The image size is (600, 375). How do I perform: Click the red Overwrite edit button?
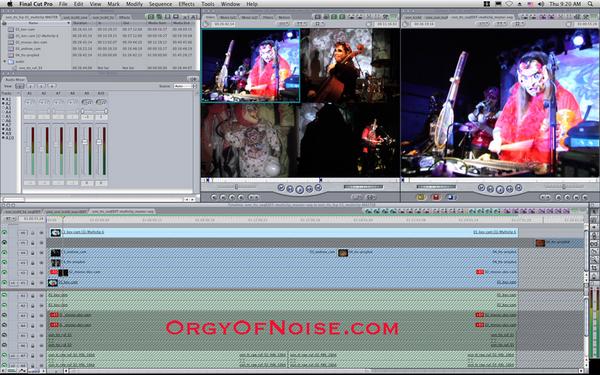435,197
